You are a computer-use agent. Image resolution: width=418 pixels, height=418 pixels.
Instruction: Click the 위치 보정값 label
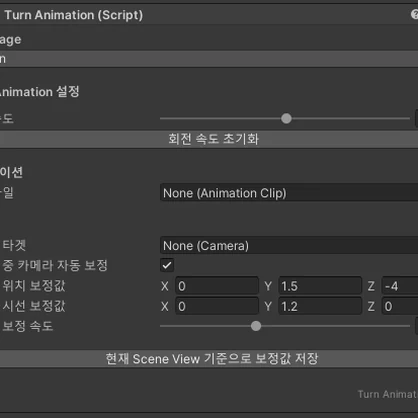[34, 286]
